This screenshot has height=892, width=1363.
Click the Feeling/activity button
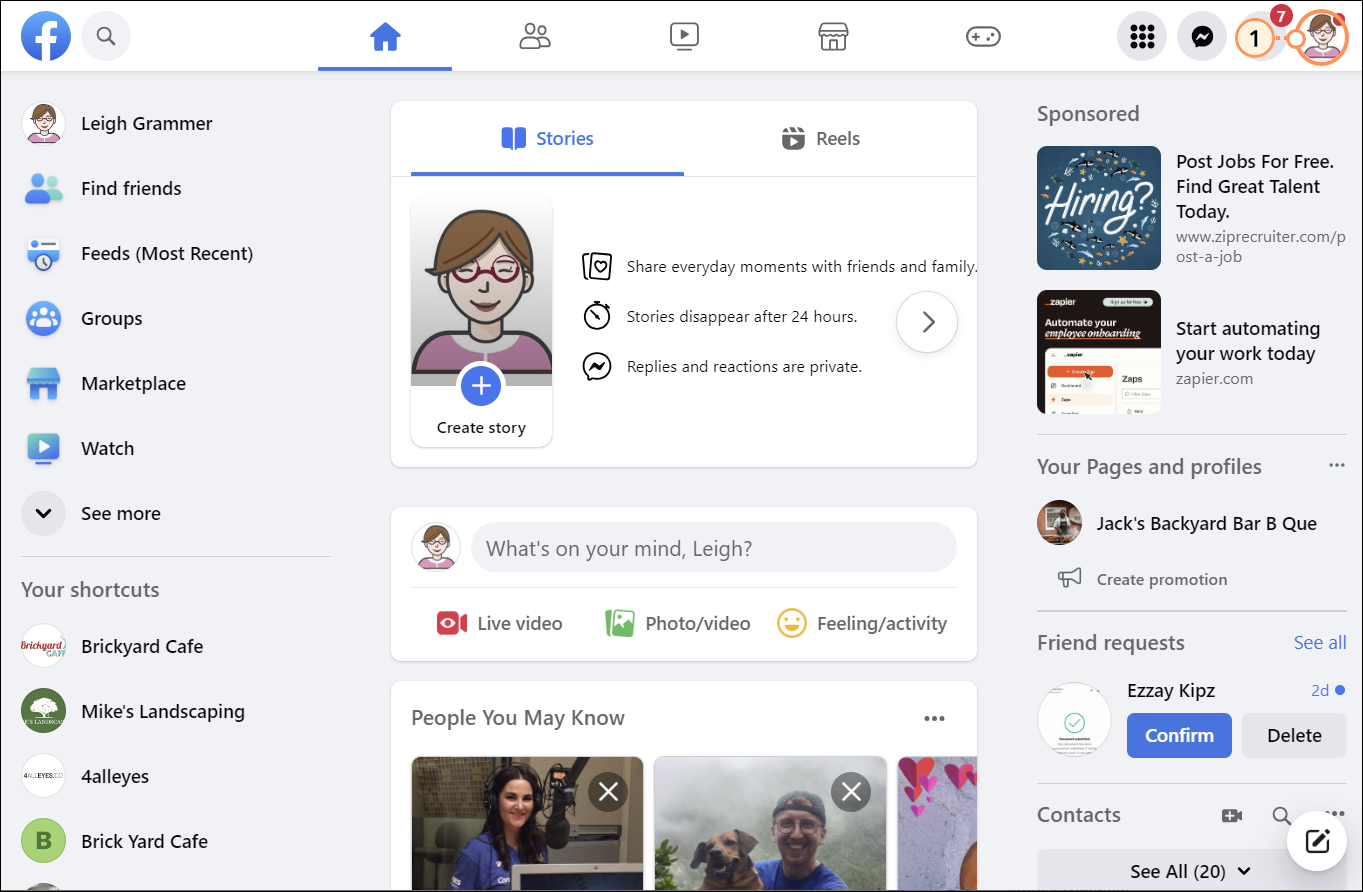coord(862,624)
